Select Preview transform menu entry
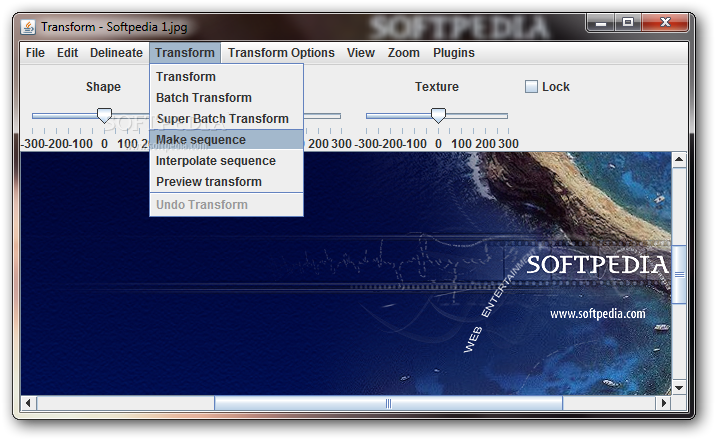Image resolution: width=716 pixels, height=440 pixels. [x=226, y=182]
